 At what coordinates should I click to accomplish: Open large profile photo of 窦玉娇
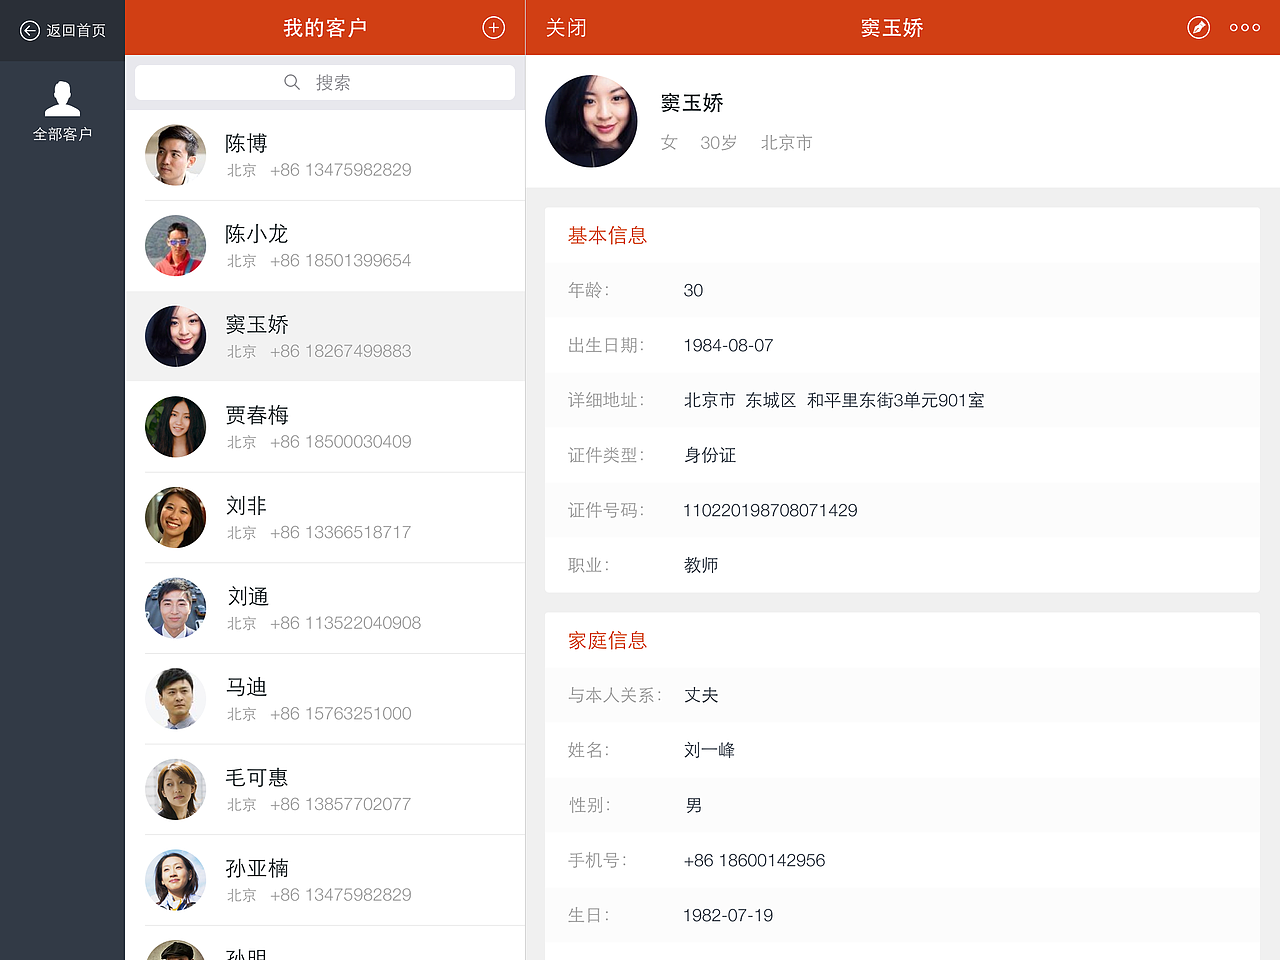[x=591, y=121]
